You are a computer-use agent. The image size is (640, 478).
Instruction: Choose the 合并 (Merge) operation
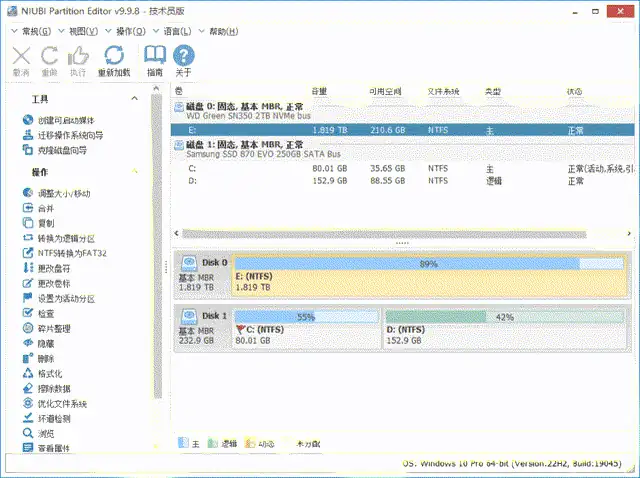[x=38, y=209]
